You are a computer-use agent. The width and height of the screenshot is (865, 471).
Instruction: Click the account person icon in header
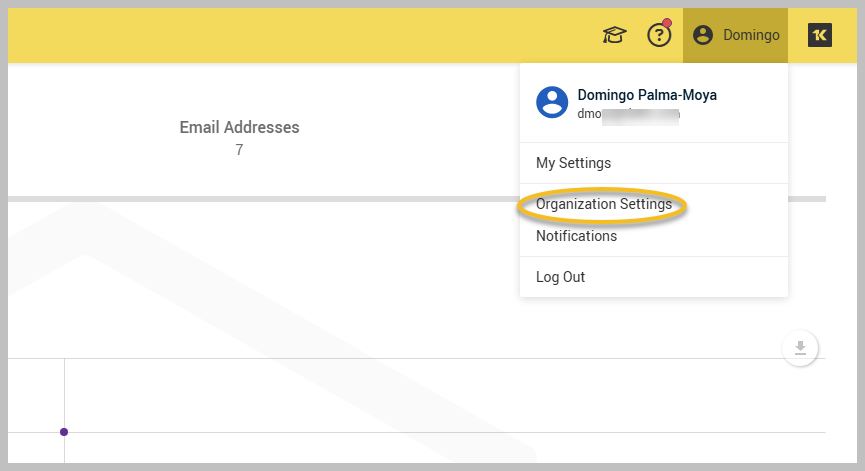point(703,36)
